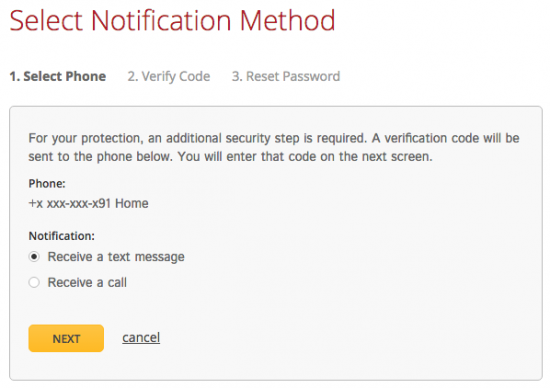
Task: Click the "Receive a text message" label text
Action: [x=116, y=257]
